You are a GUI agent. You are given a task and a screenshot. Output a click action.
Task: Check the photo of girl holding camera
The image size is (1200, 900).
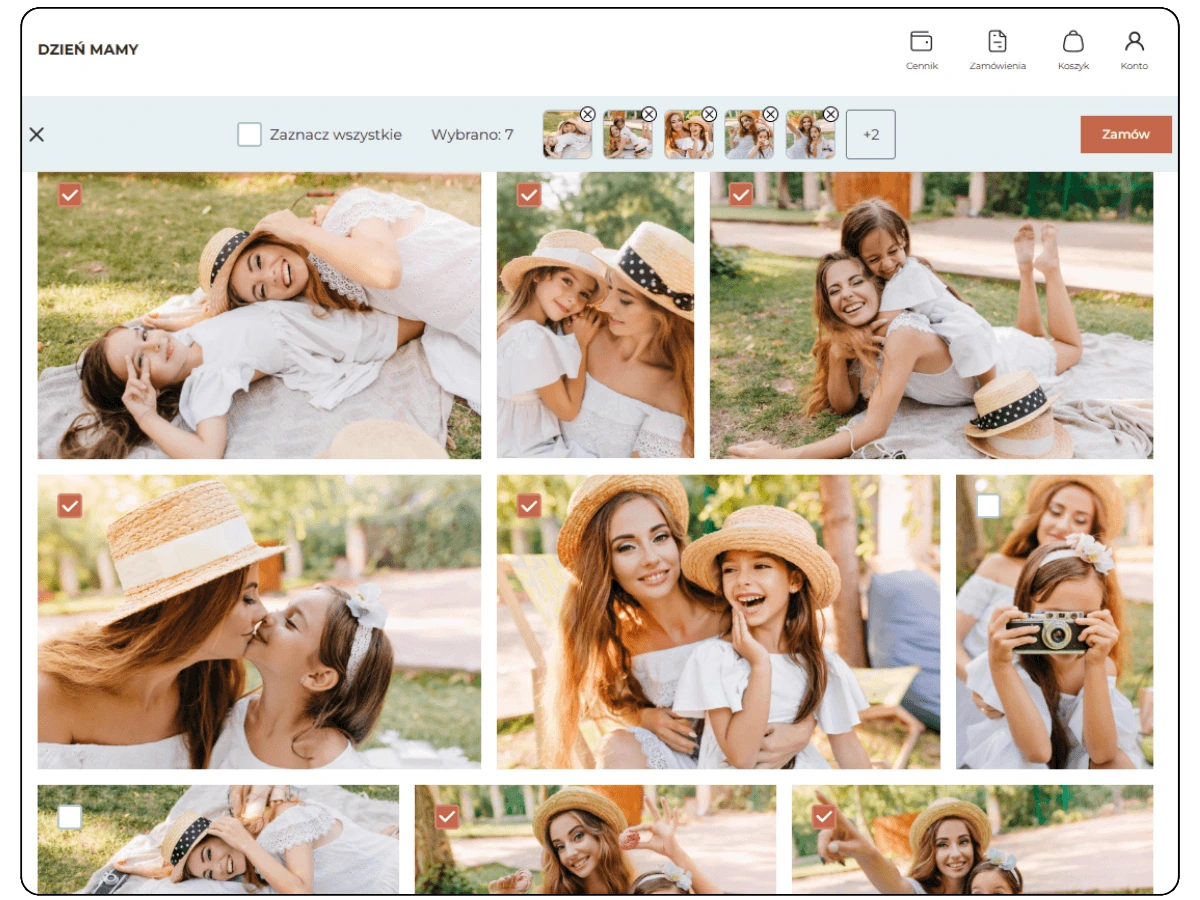tap(988, 506)
